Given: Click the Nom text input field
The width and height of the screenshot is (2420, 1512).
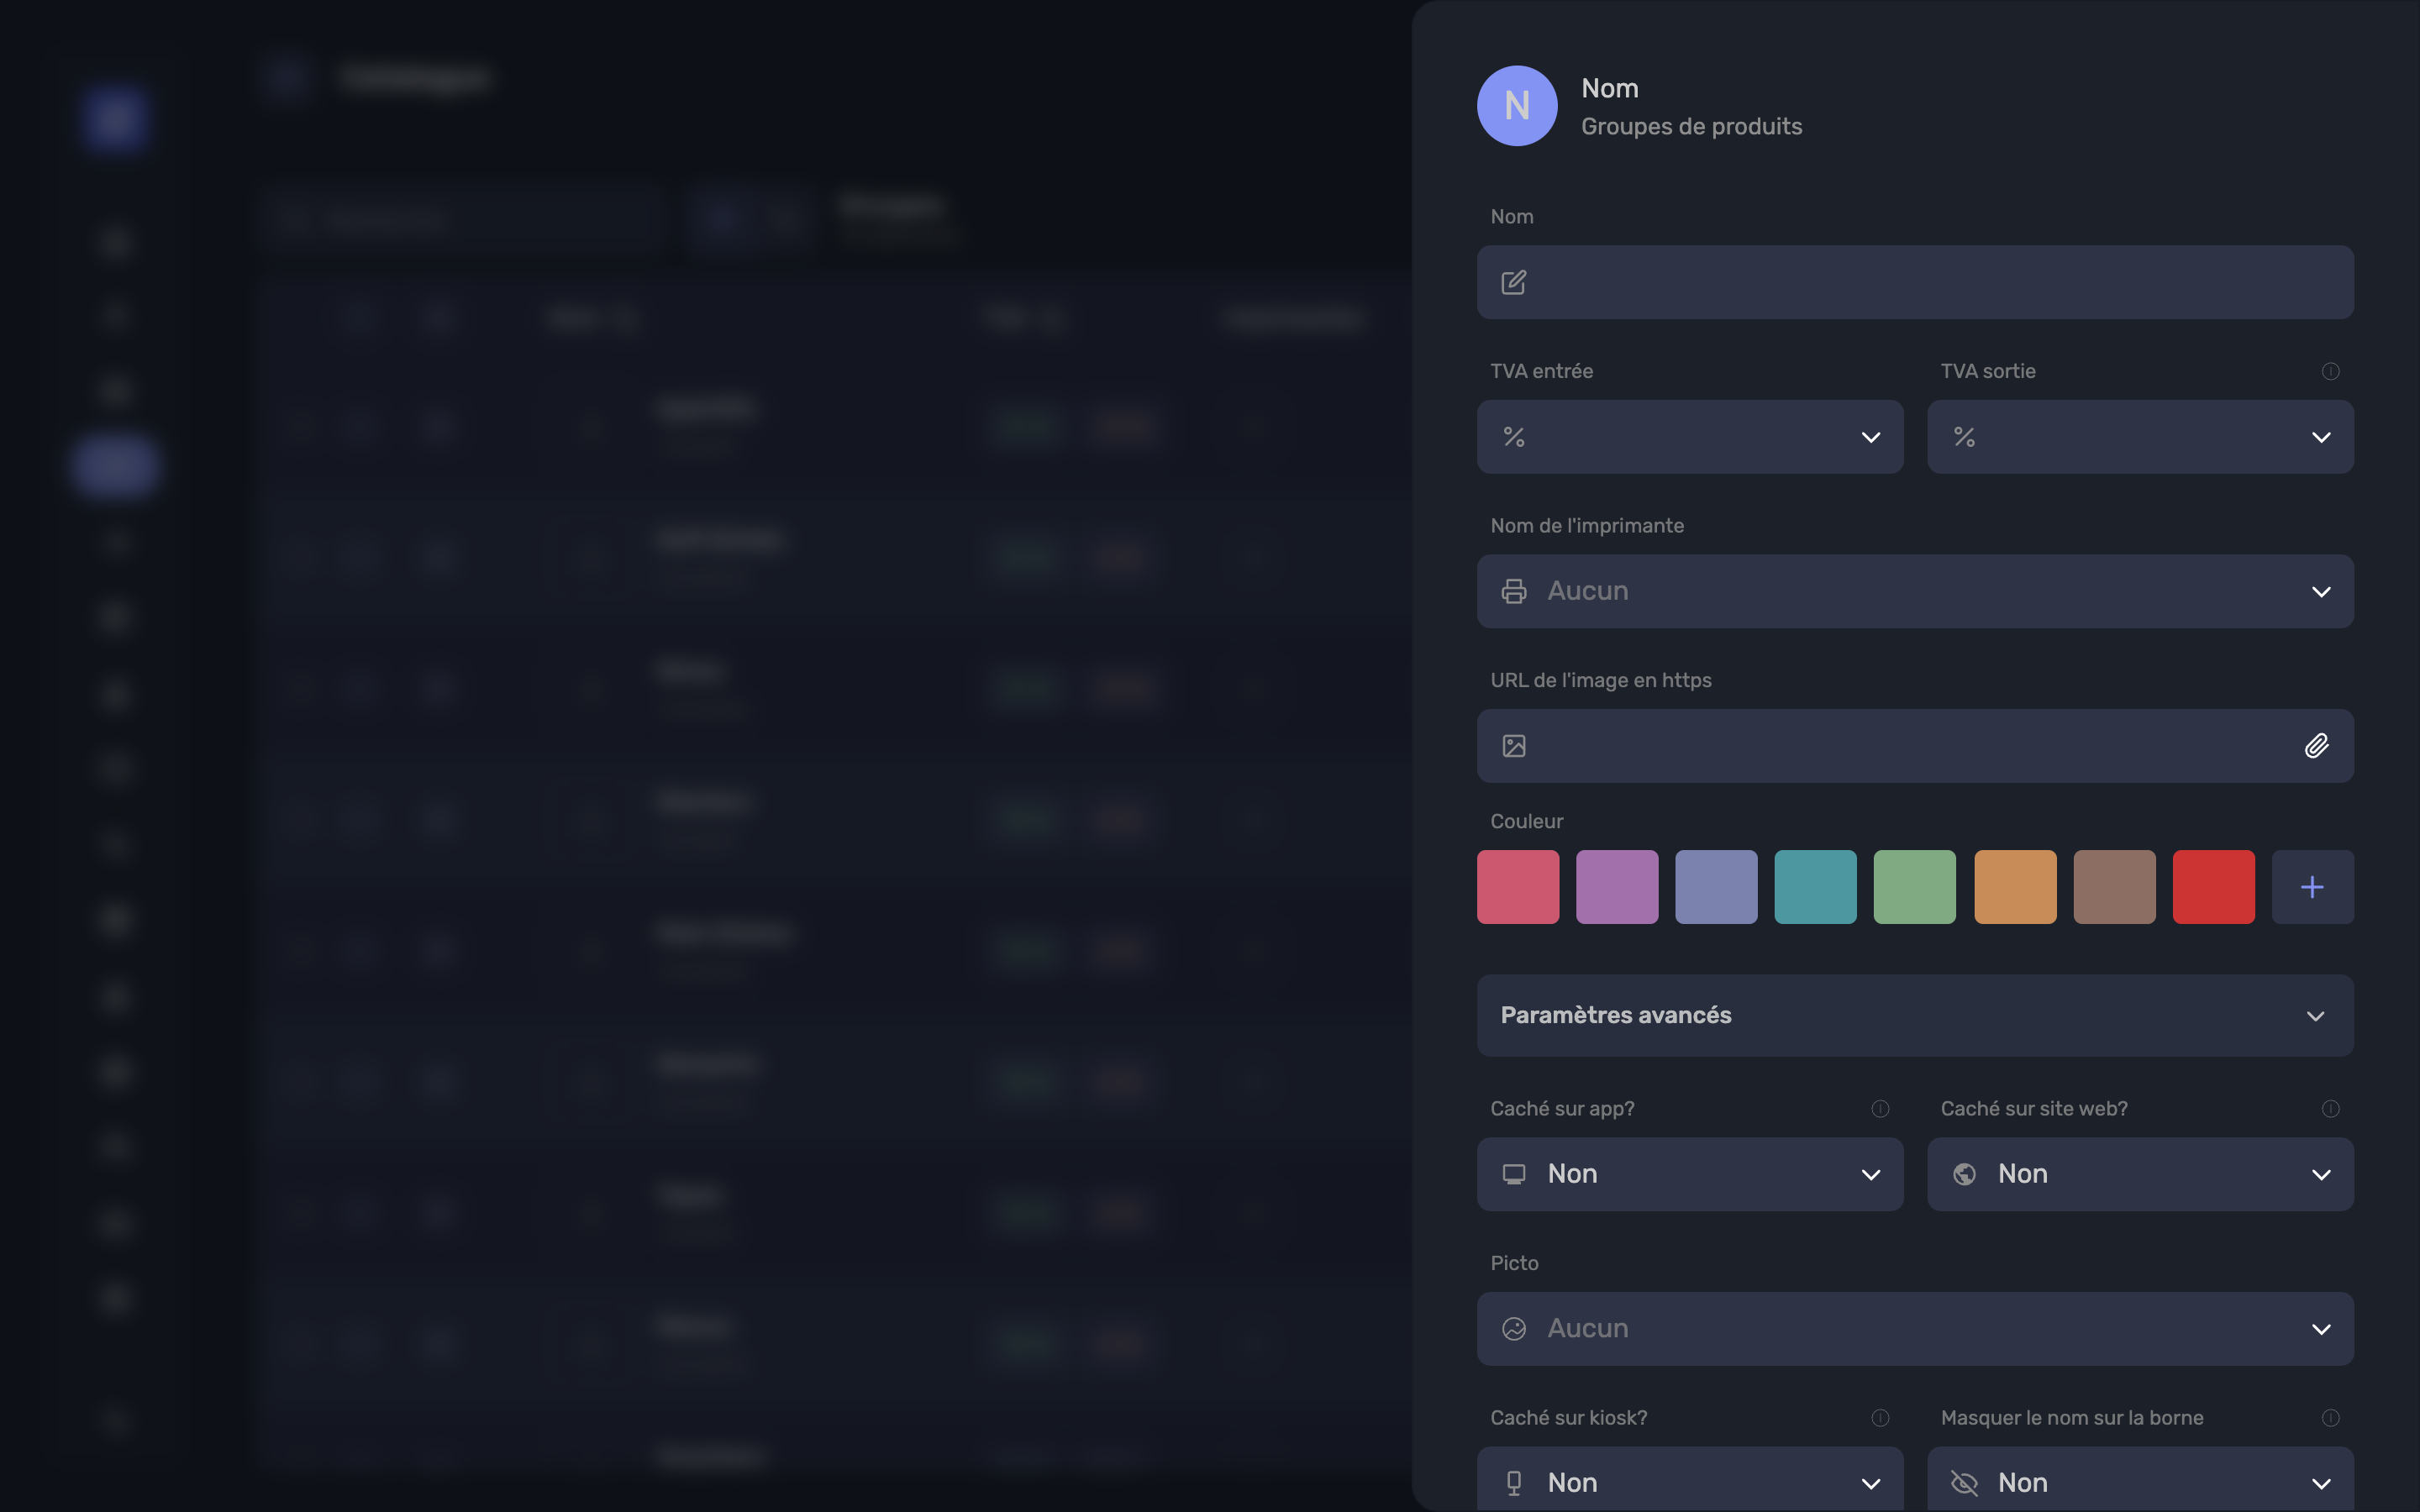Looking at the screenshot, I should pyautogui.click(x=1915, y=282).
